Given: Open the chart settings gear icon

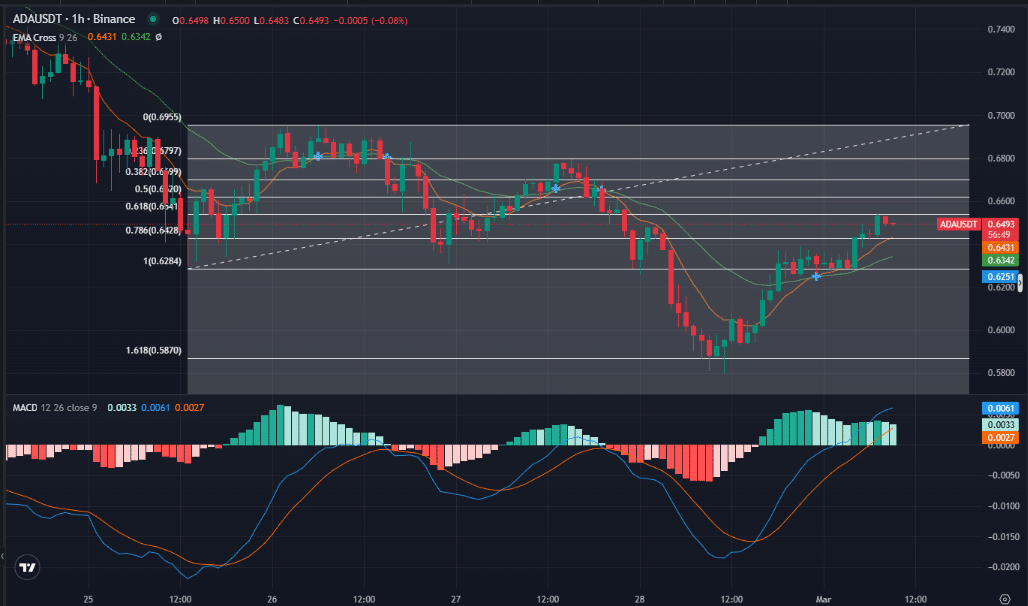Looking at the screenshot, I should [x=1004, y=599].
